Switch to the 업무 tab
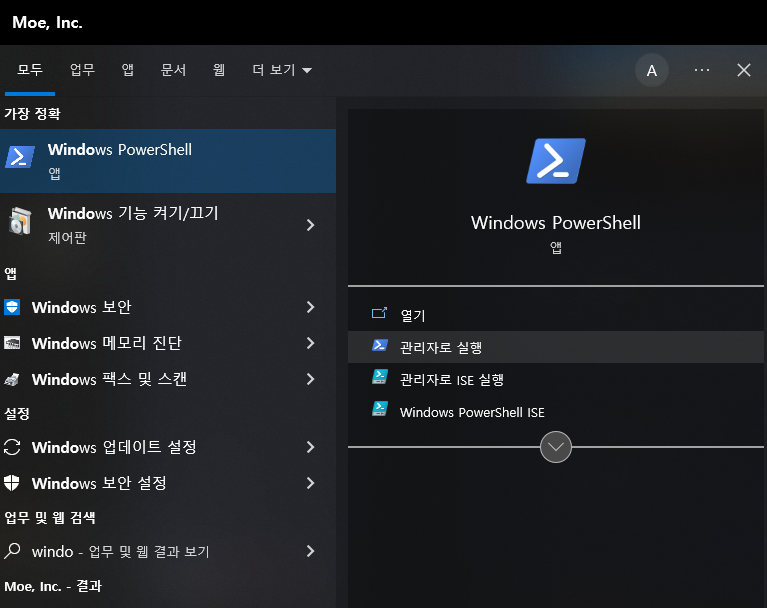The height and width of the screenshot is (608, 767). (82, 70)
